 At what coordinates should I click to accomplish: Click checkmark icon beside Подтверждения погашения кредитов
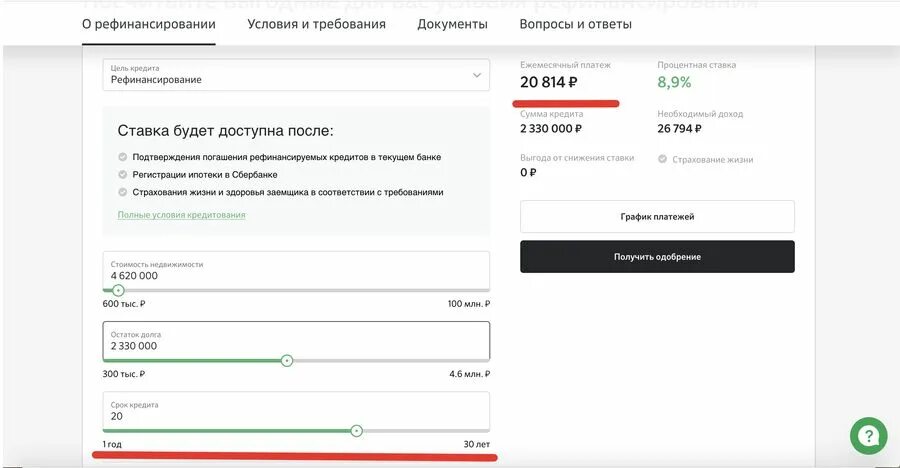[122, 157]
